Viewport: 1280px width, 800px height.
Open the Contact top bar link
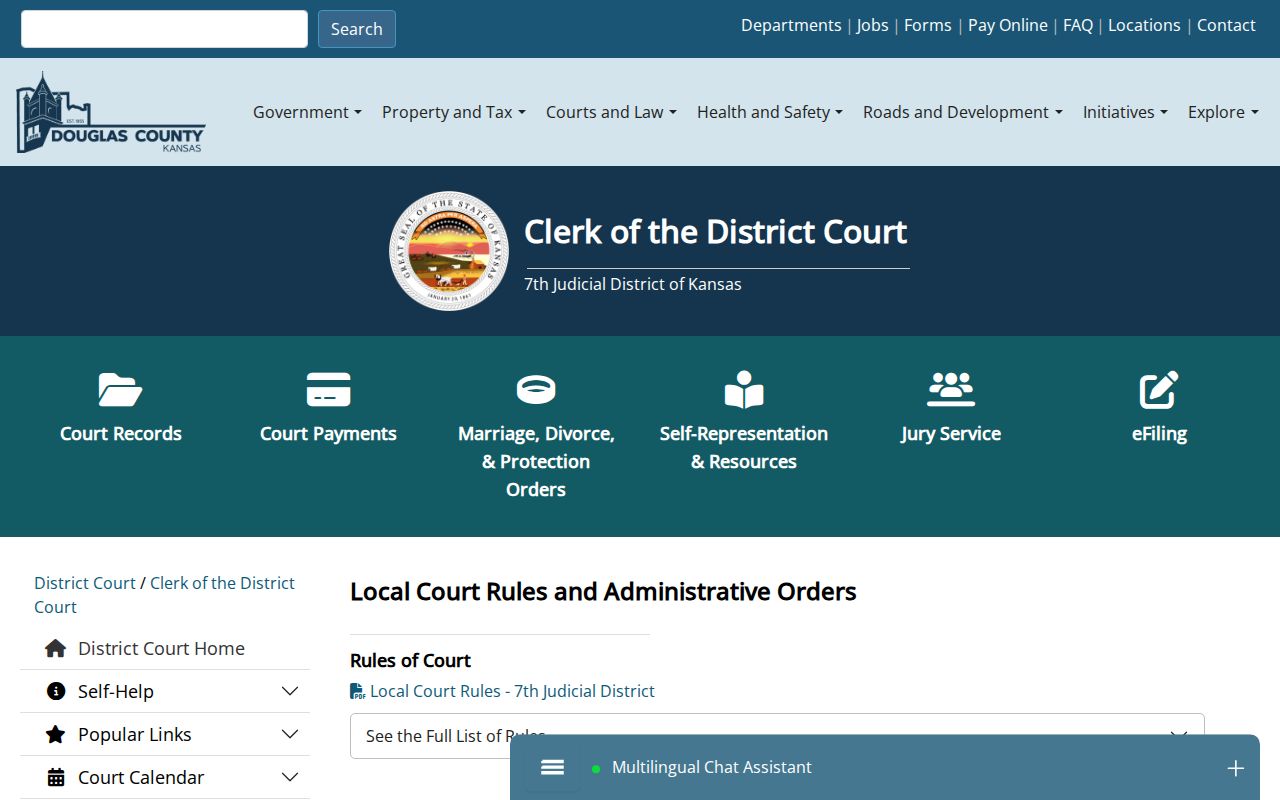point(1226,25)
